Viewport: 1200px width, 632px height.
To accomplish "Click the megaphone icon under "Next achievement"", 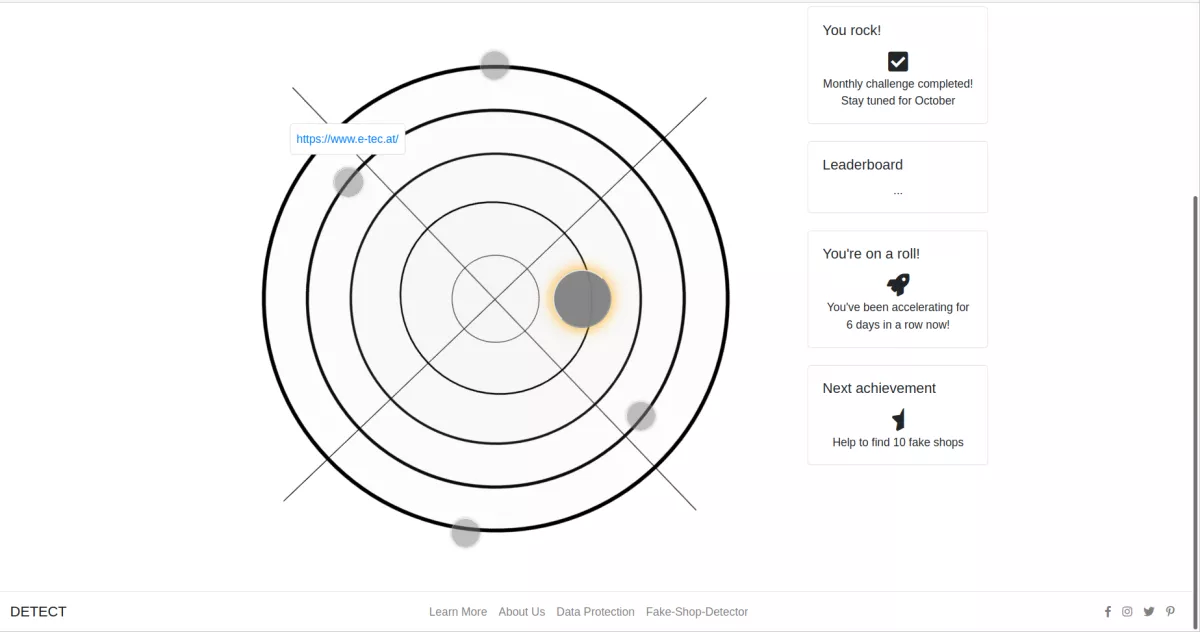I will pos(897,418).
